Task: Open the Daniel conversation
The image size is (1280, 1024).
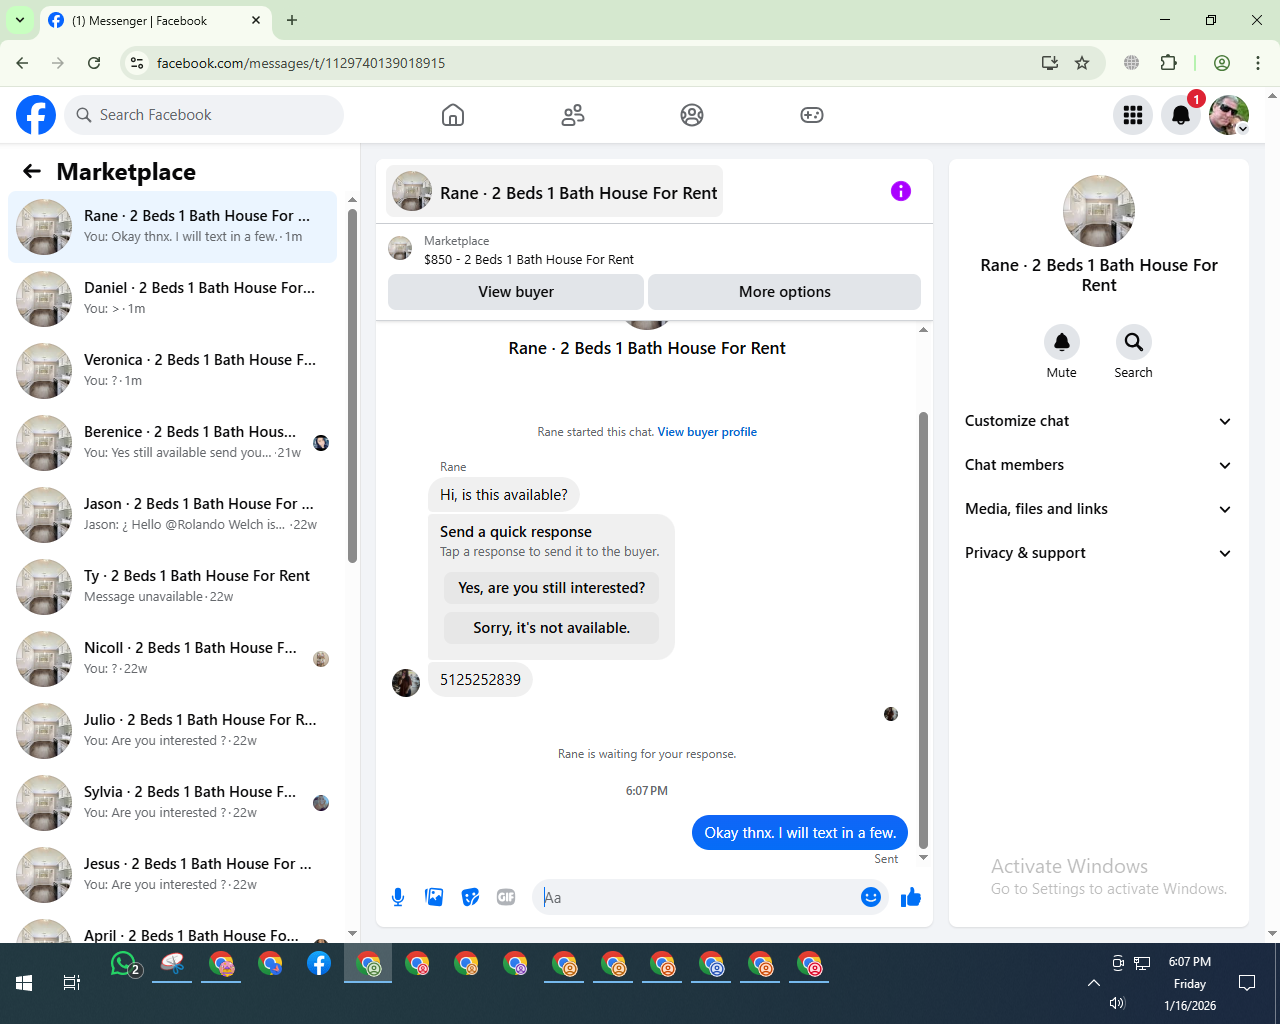Action: tap(173, 298)
